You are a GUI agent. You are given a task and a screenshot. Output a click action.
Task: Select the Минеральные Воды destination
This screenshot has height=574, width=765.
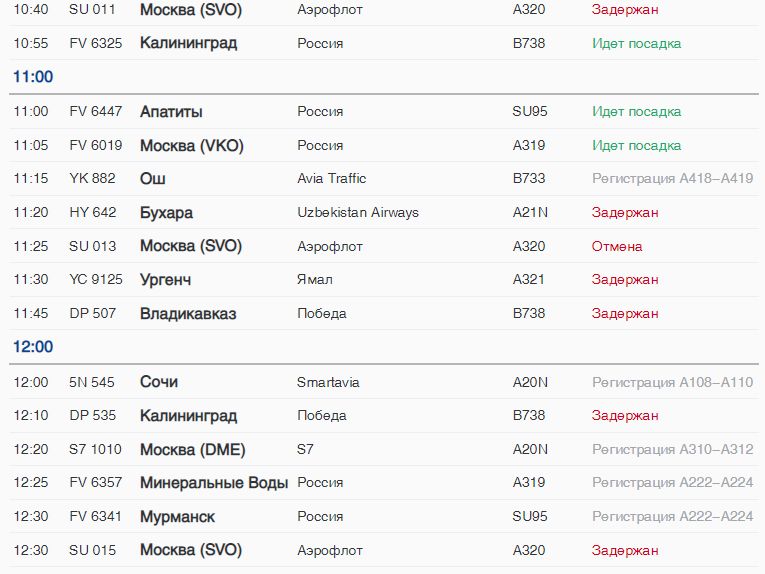[x=214, y=483]
